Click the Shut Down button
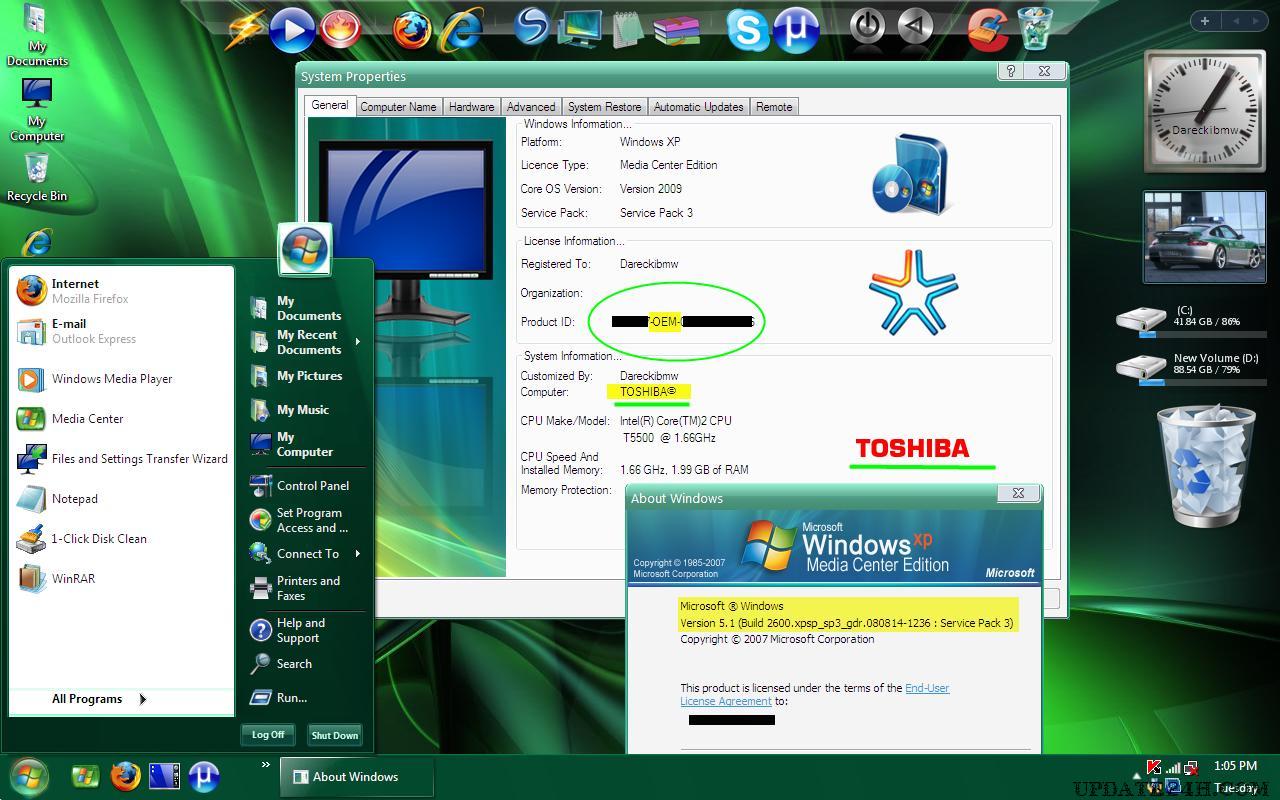 click(334, 735)
